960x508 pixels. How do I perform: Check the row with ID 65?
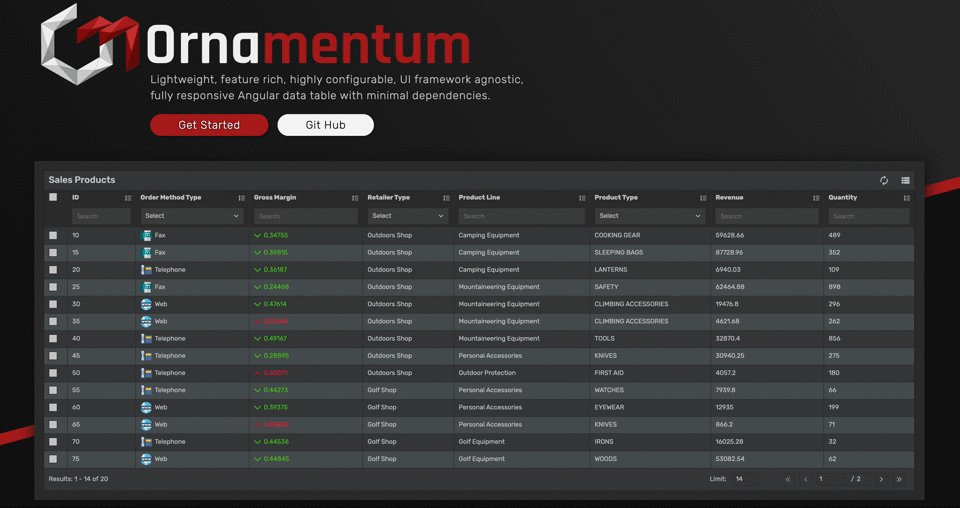[x=53, y=424]
